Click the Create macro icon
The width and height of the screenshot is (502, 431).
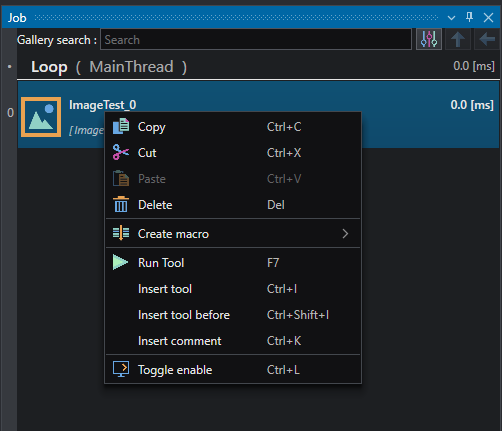pos(121,233)
